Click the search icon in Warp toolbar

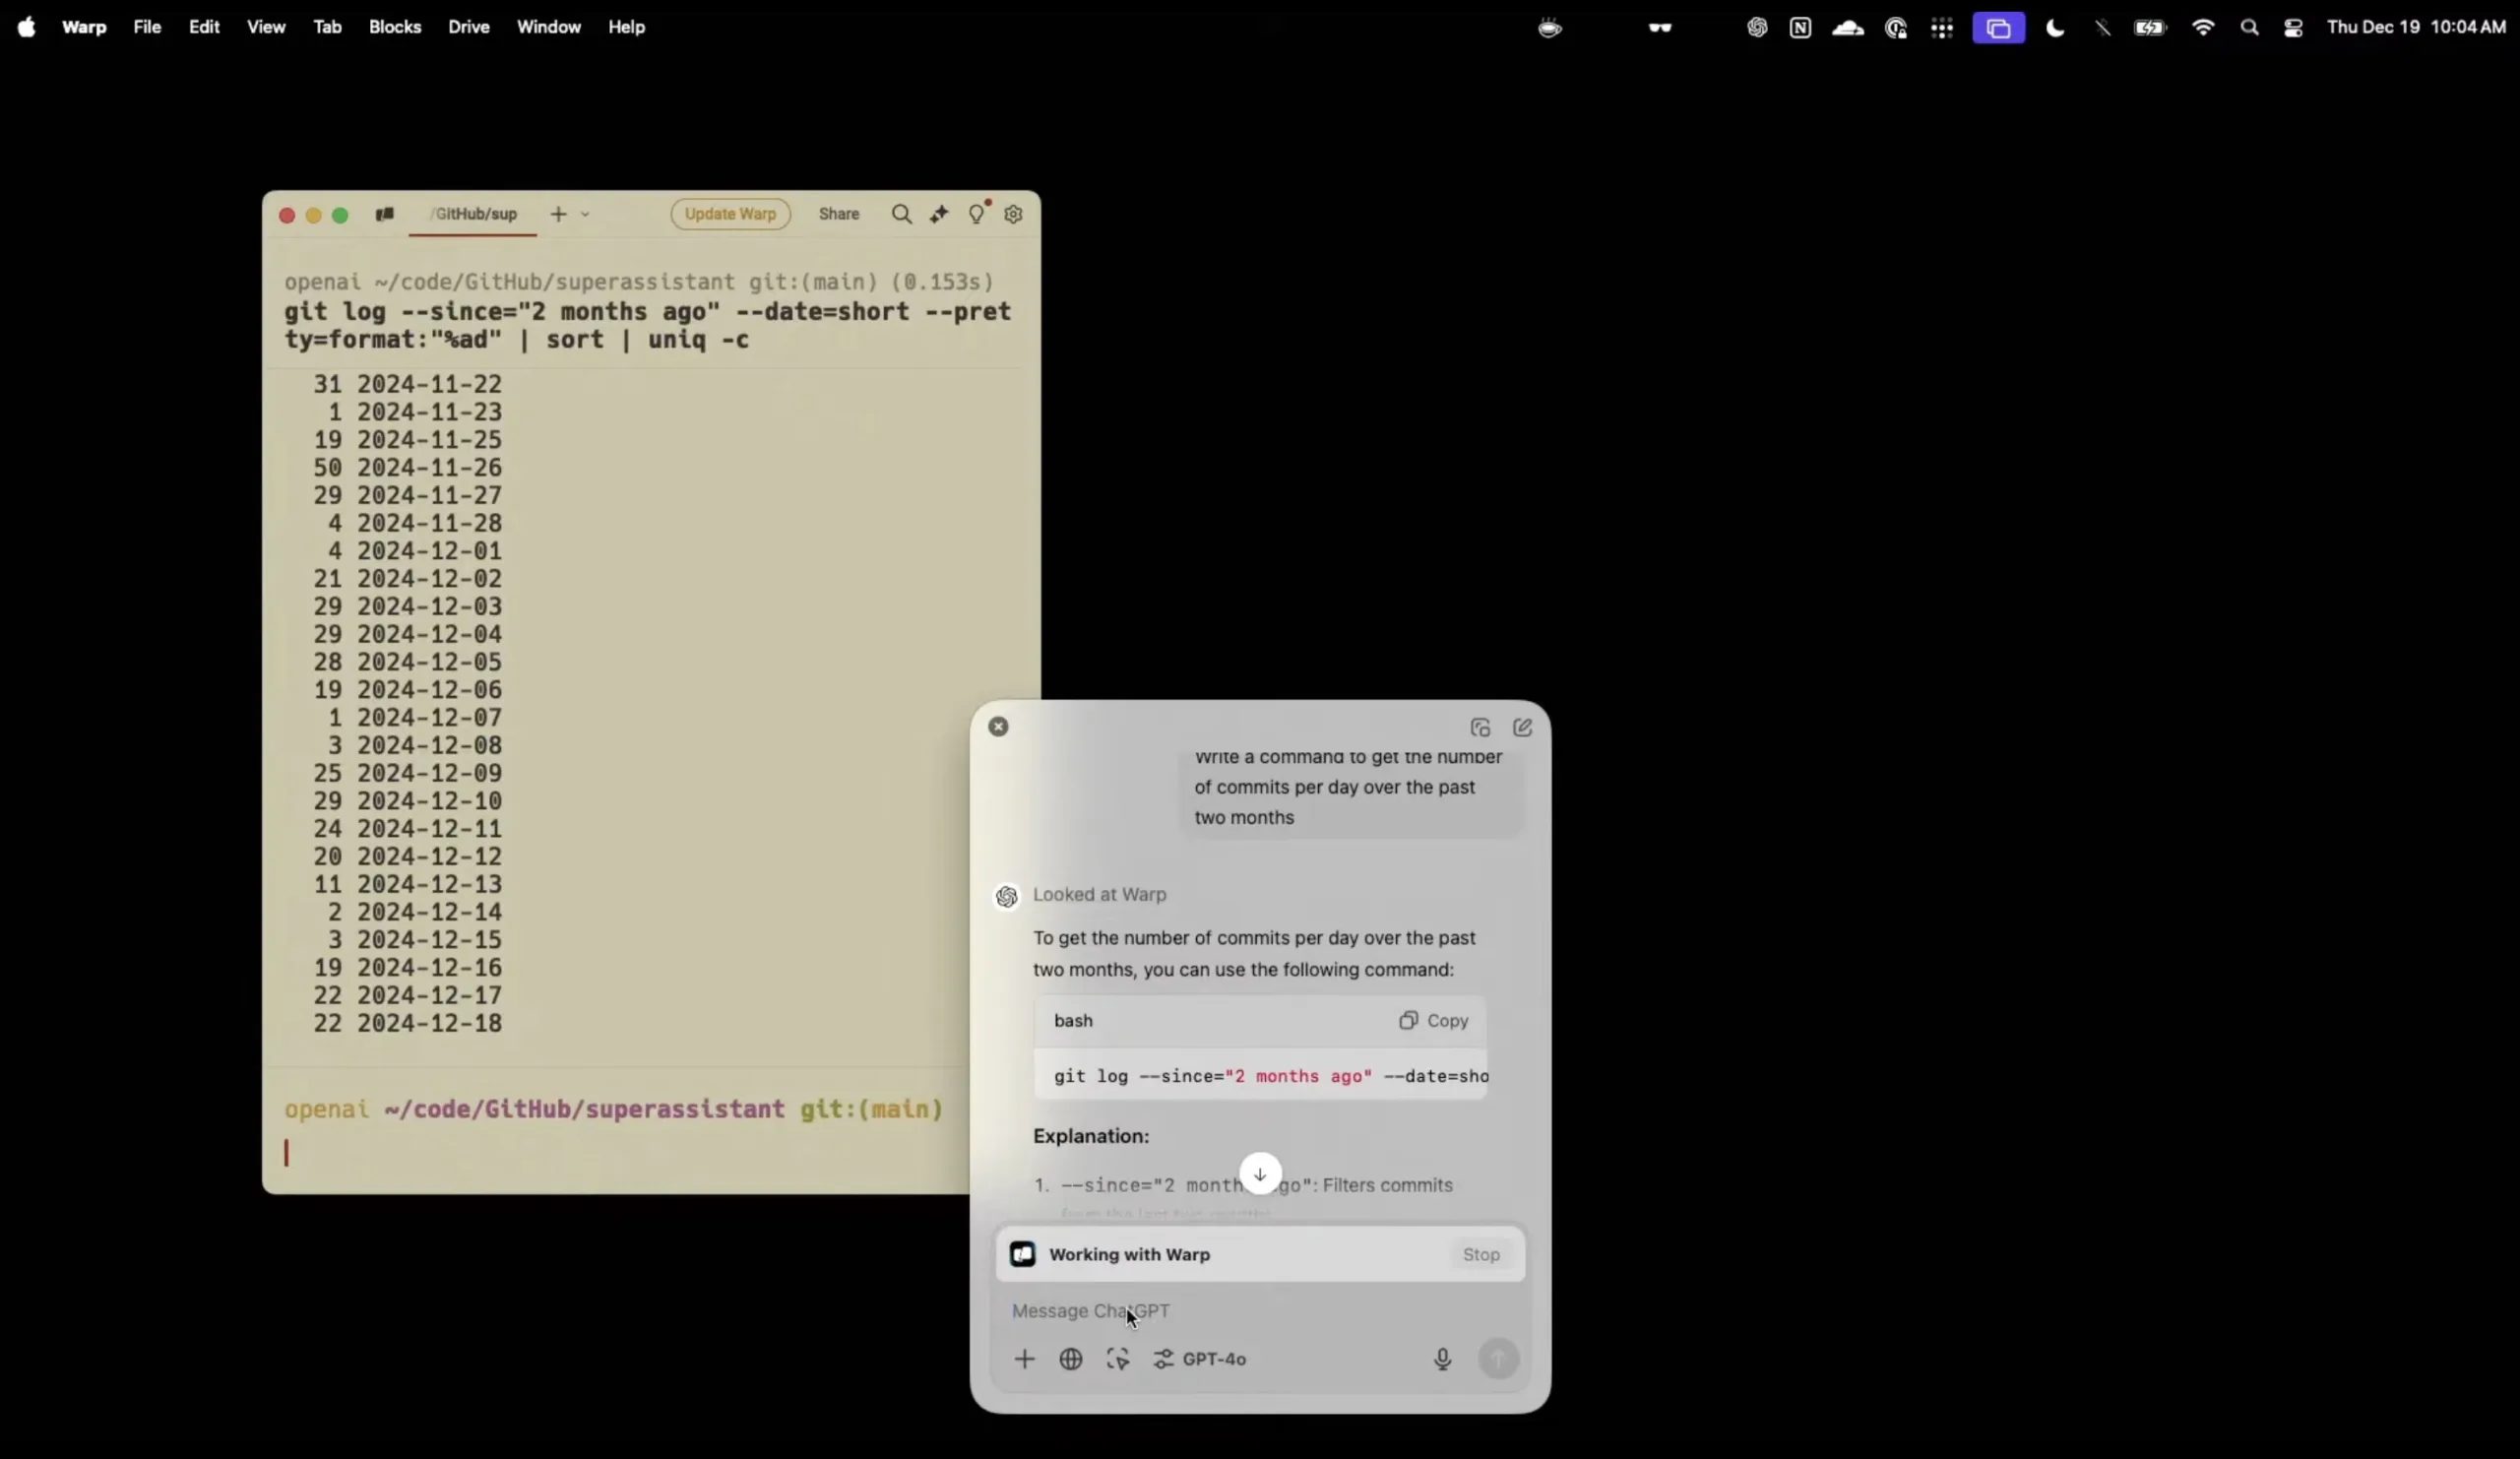point(902,214)
